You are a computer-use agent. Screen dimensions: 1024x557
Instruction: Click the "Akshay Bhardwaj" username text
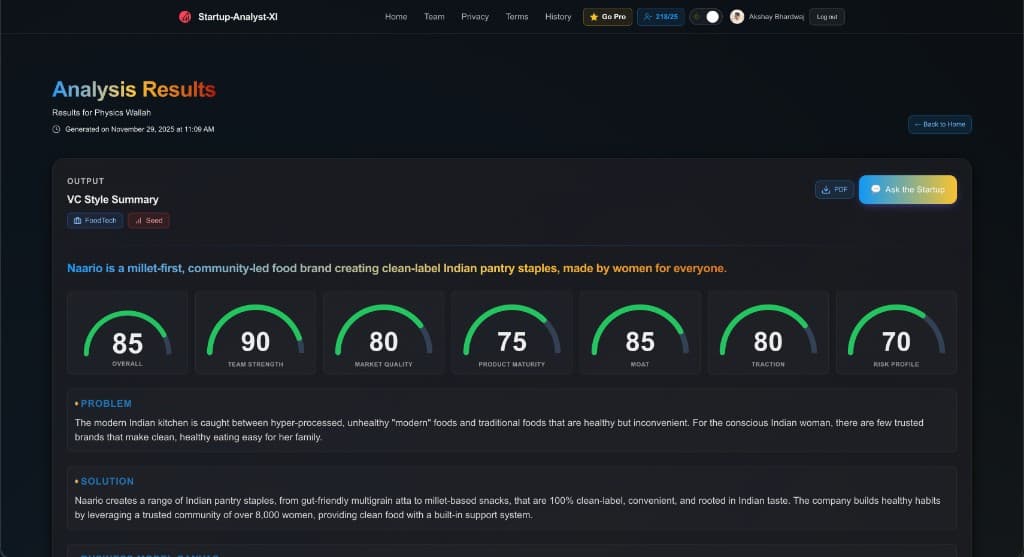coord(776,17)
